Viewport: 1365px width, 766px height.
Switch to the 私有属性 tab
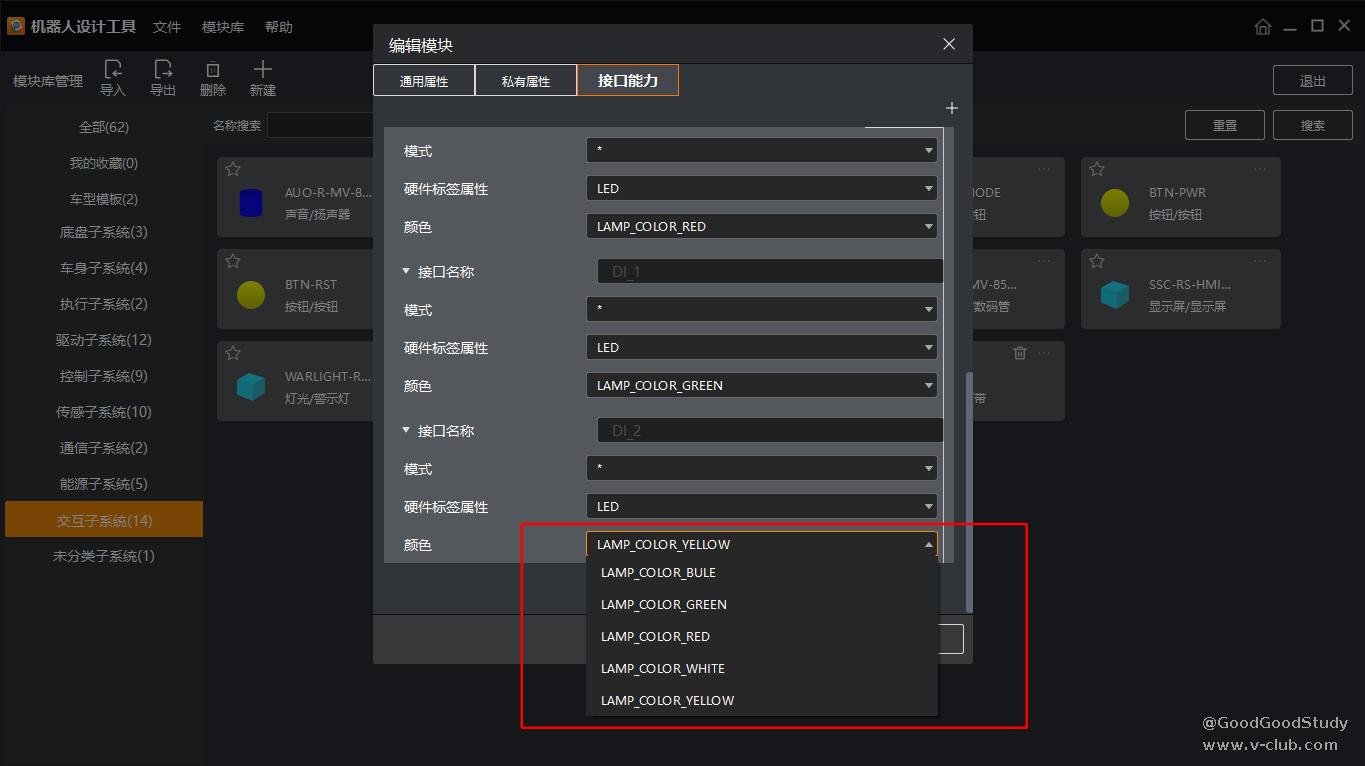pyautogui.click(x=526, y=81)
